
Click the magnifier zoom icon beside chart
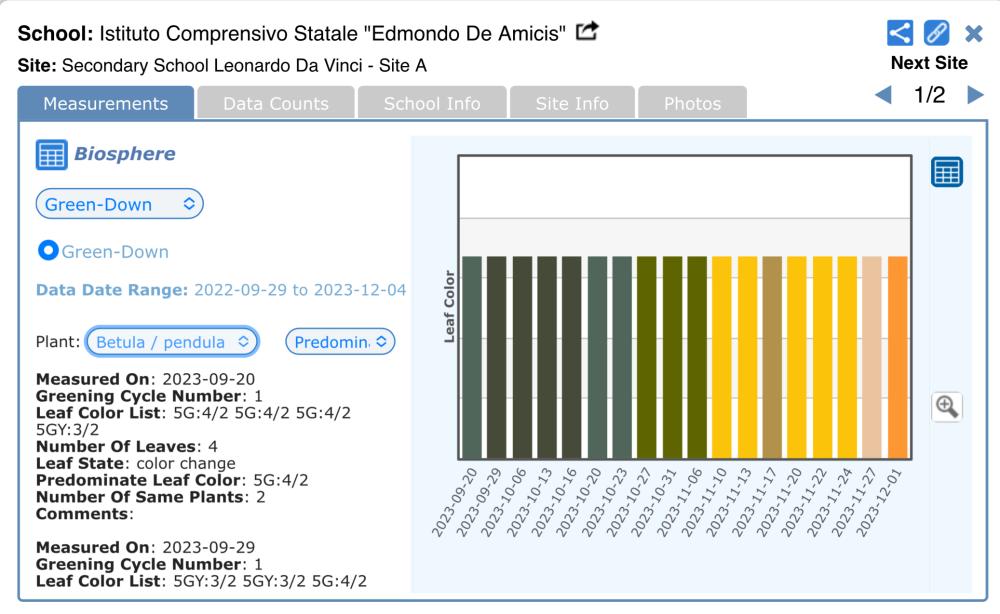[946, 406]
